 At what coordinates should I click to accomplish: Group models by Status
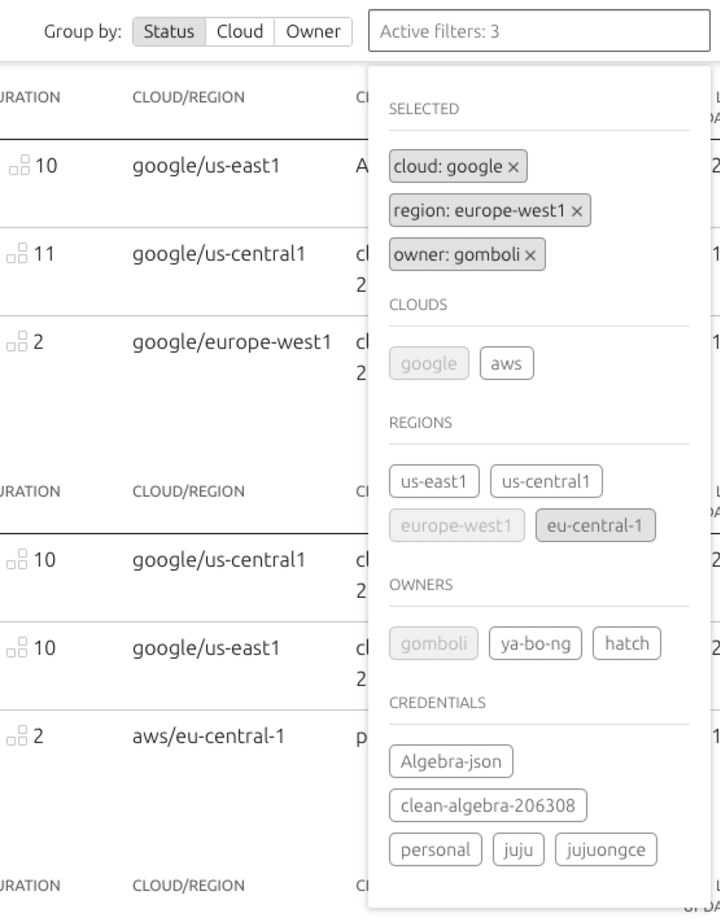[169, 31]
